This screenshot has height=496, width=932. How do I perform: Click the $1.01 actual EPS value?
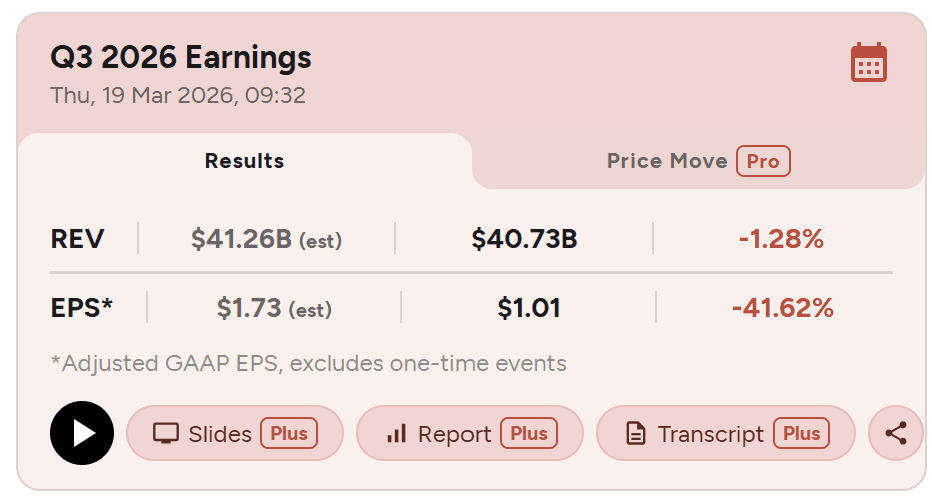click(529, 308)
